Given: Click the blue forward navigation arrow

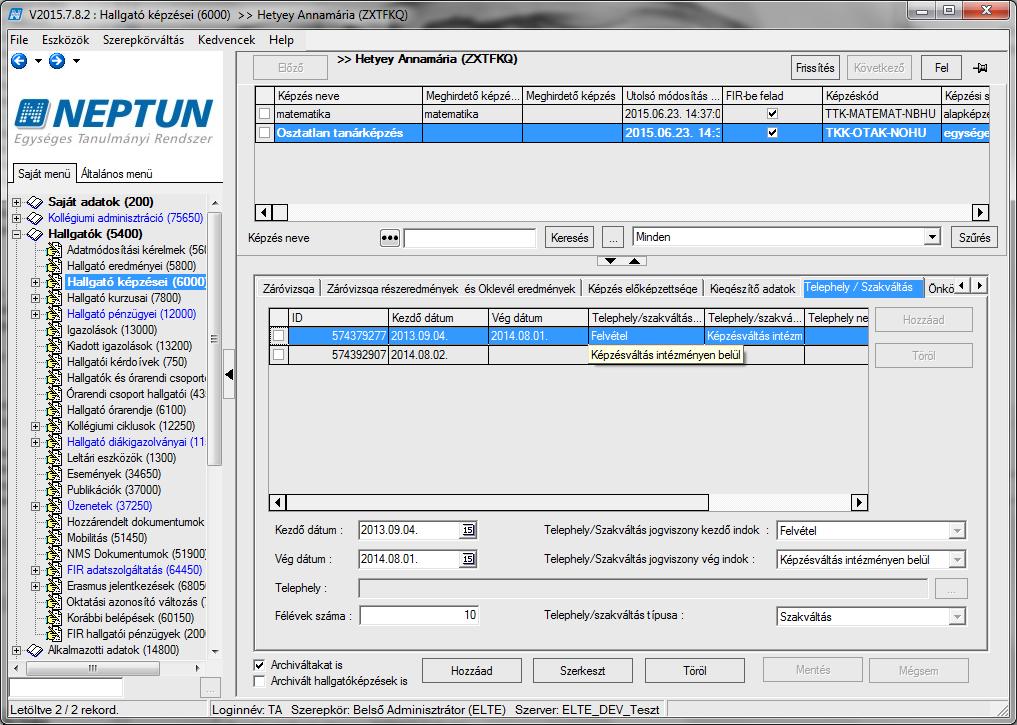Looking at the screenshot, I should [x=57, y=61].
